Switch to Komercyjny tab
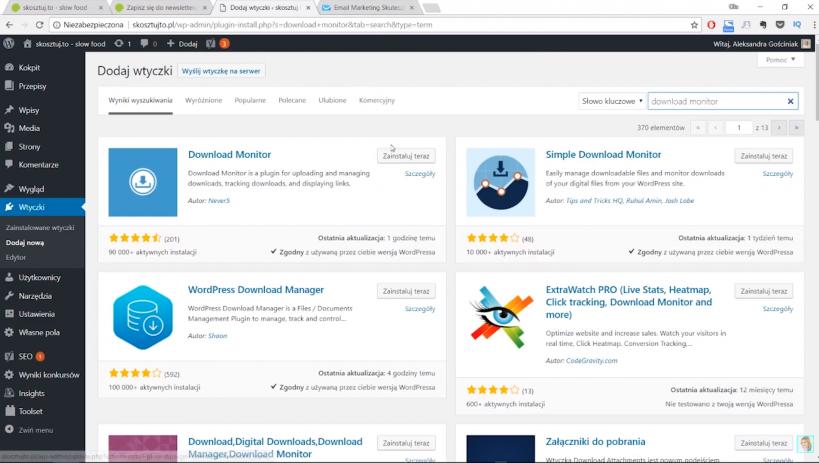This screenshot has width=819, height=463. point(377,100)
